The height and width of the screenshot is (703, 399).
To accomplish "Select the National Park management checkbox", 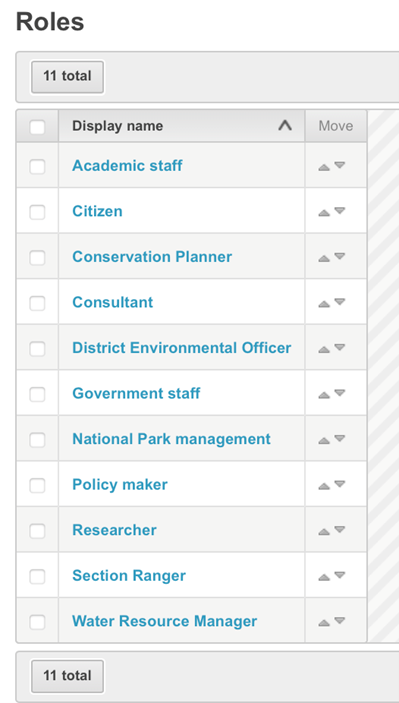I will click(37, 440).
